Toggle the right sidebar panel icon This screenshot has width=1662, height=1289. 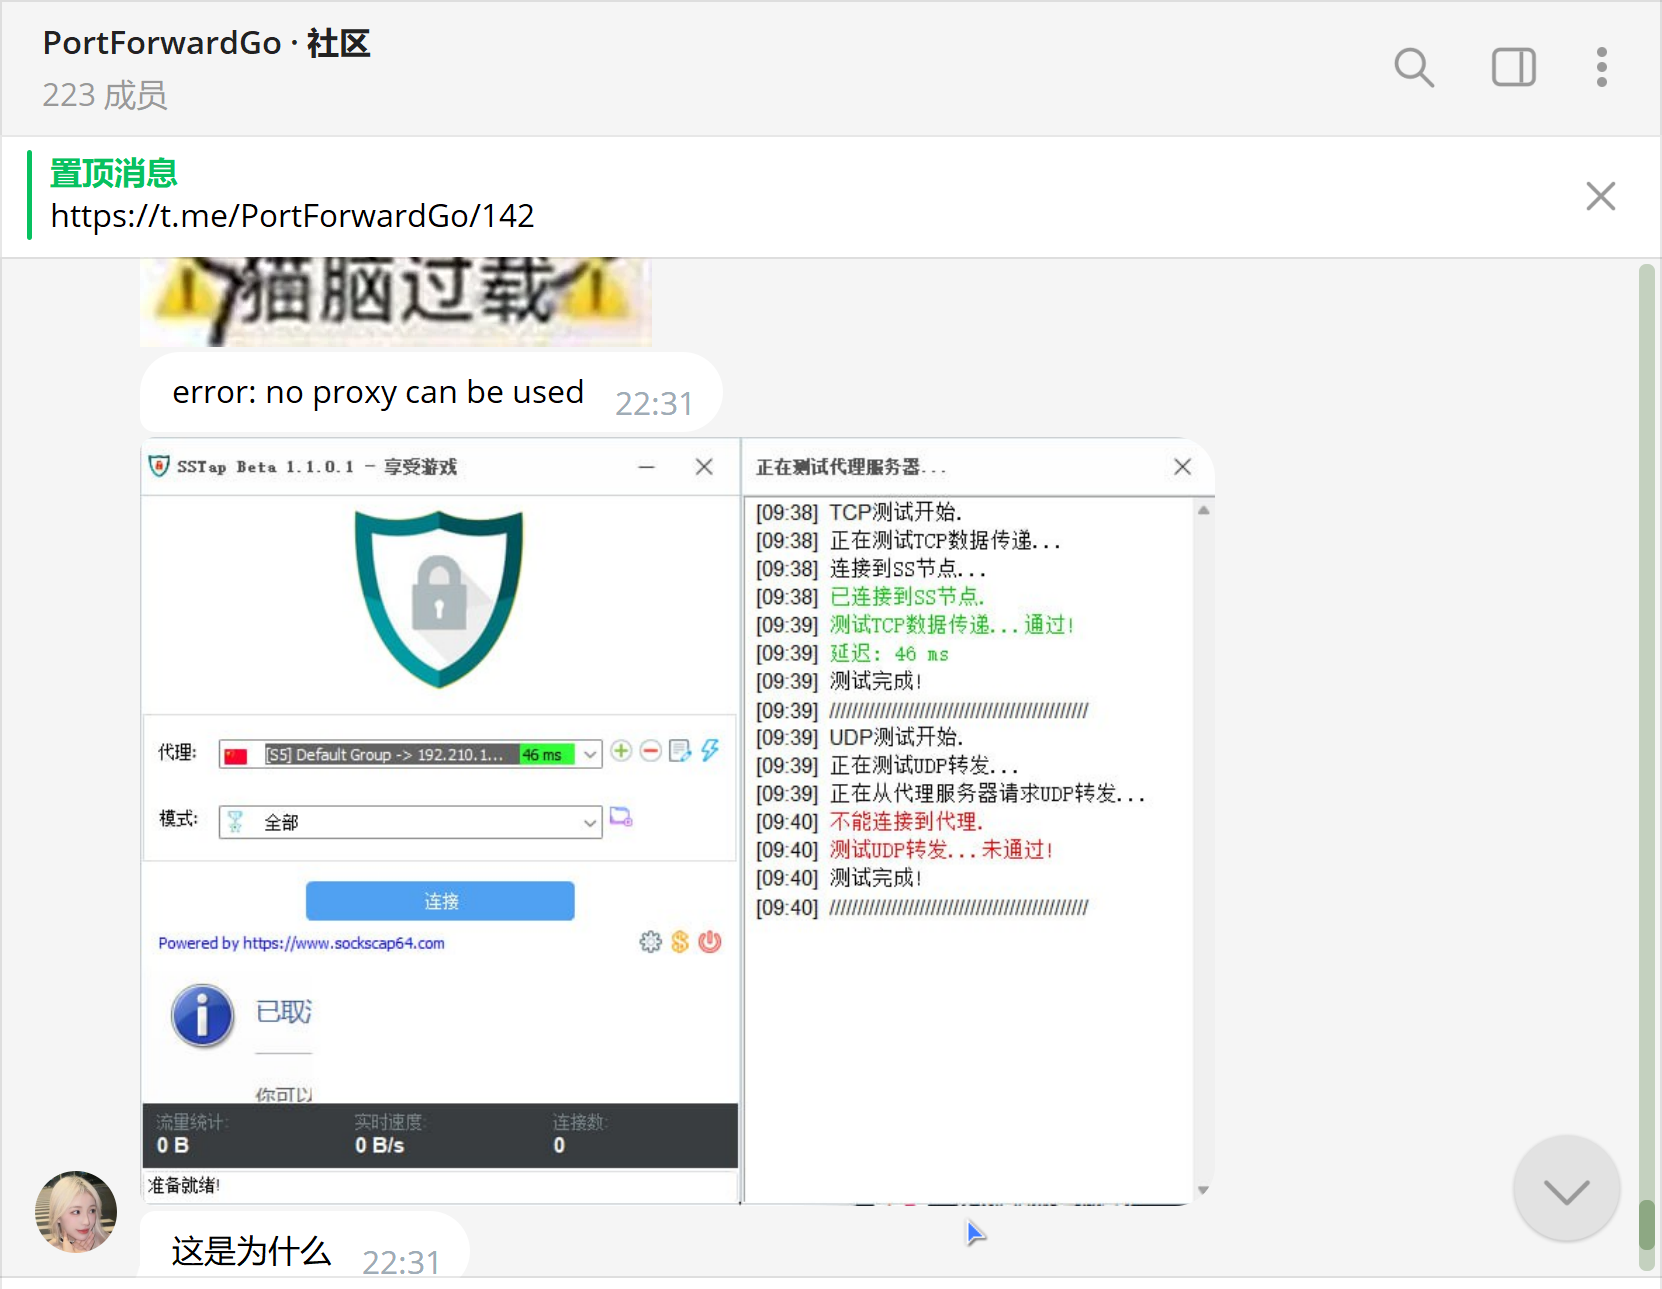coord(1513,68)
